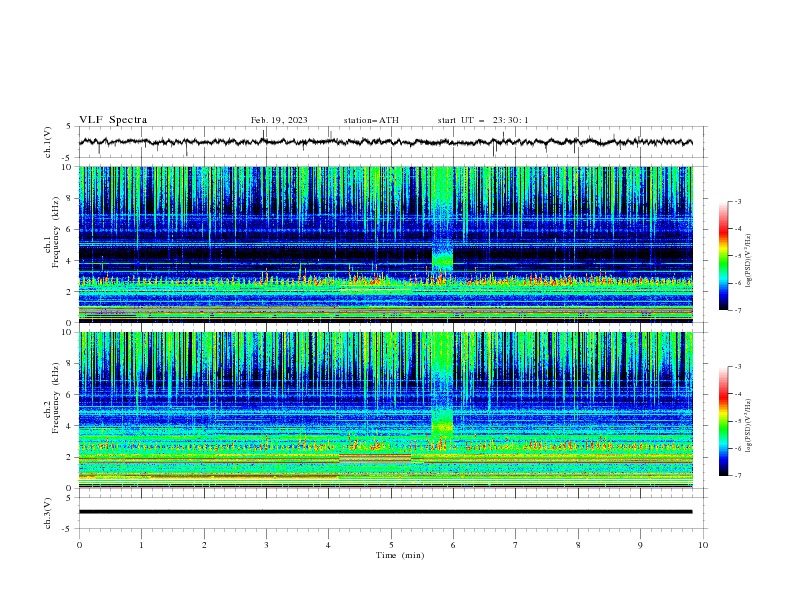Viewport: 792px width, 612px height.
Task: Click the ch.3 flat black trace
Action: 385,512
